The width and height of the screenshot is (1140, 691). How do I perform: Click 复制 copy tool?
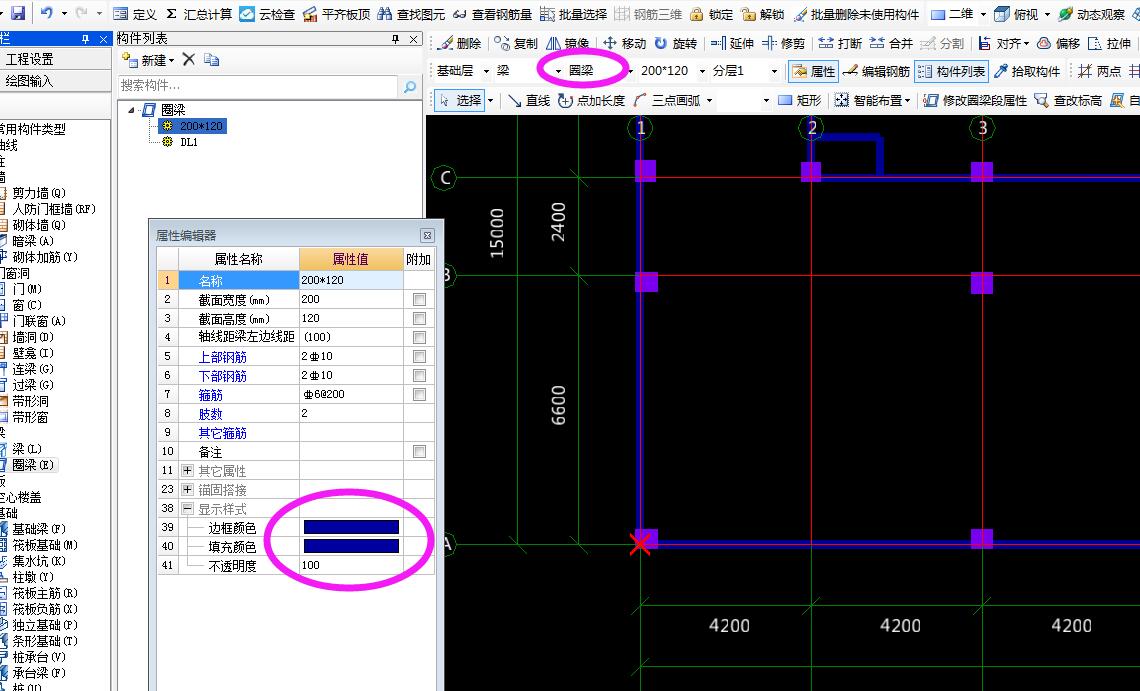(516, 43)
